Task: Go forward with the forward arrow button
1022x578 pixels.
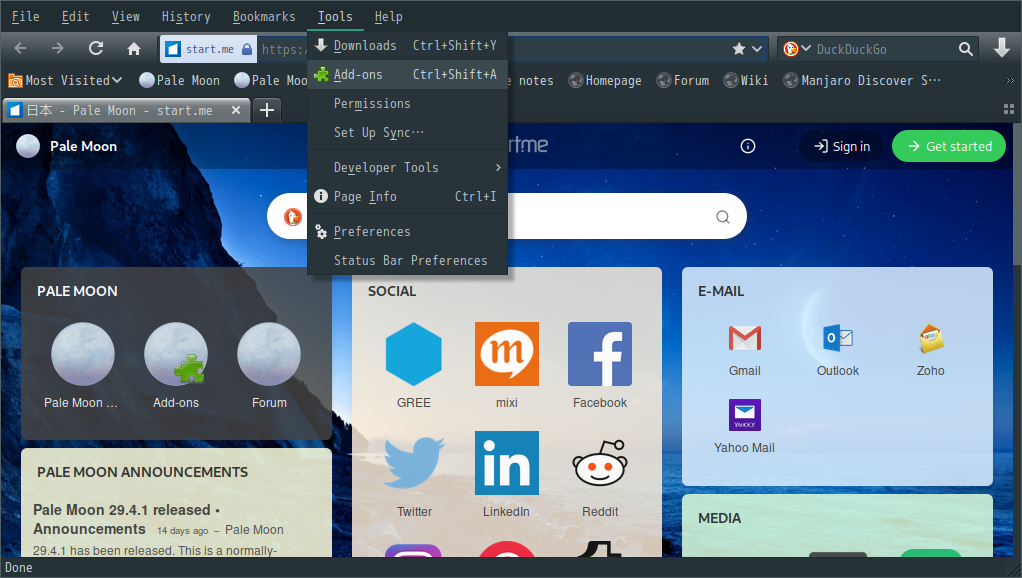Action: (58, 48)
